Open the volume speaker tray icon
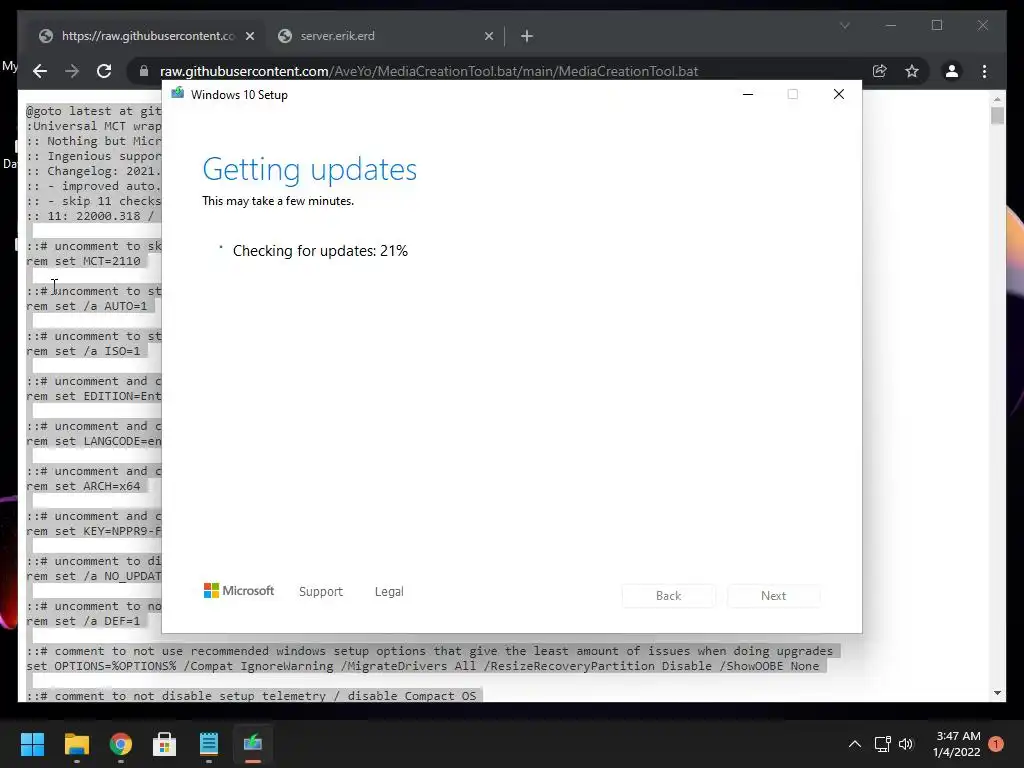This screenshot has height=768, width=1024. coord(906,744)
